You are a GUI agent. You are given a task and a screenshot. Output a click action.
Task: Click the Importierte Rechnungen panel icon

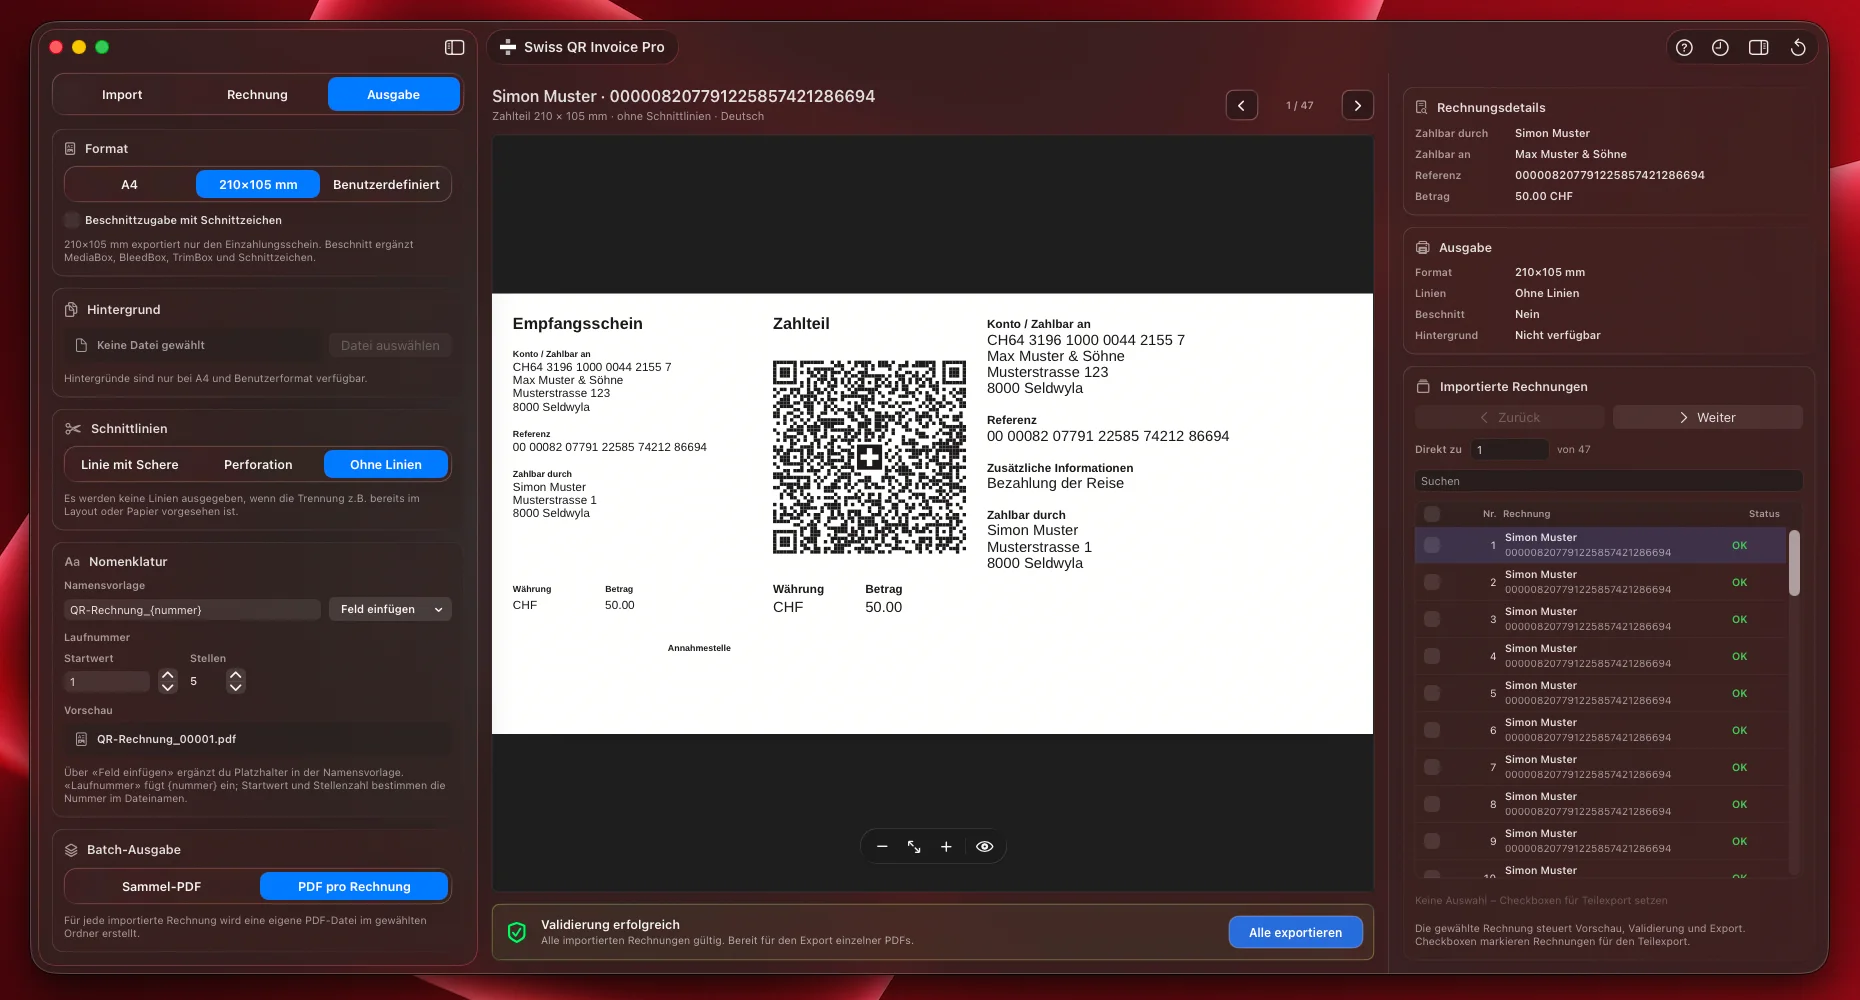(x=1422, y=387)
